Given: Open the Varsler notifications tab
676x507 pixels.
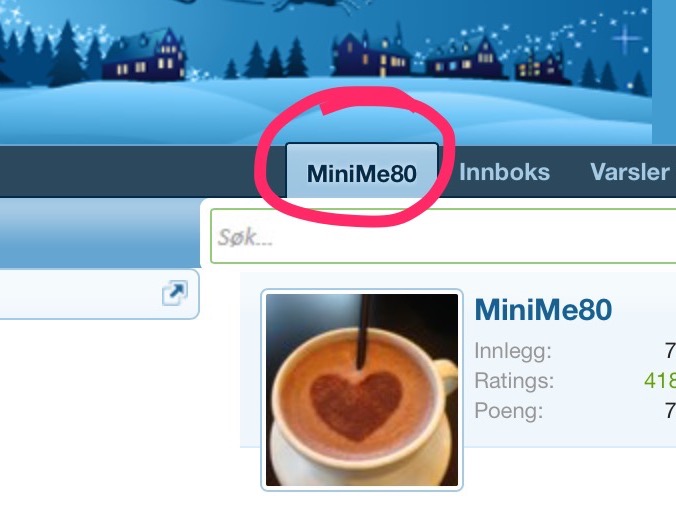Looking at the screenshot, I should coord(629,172).
